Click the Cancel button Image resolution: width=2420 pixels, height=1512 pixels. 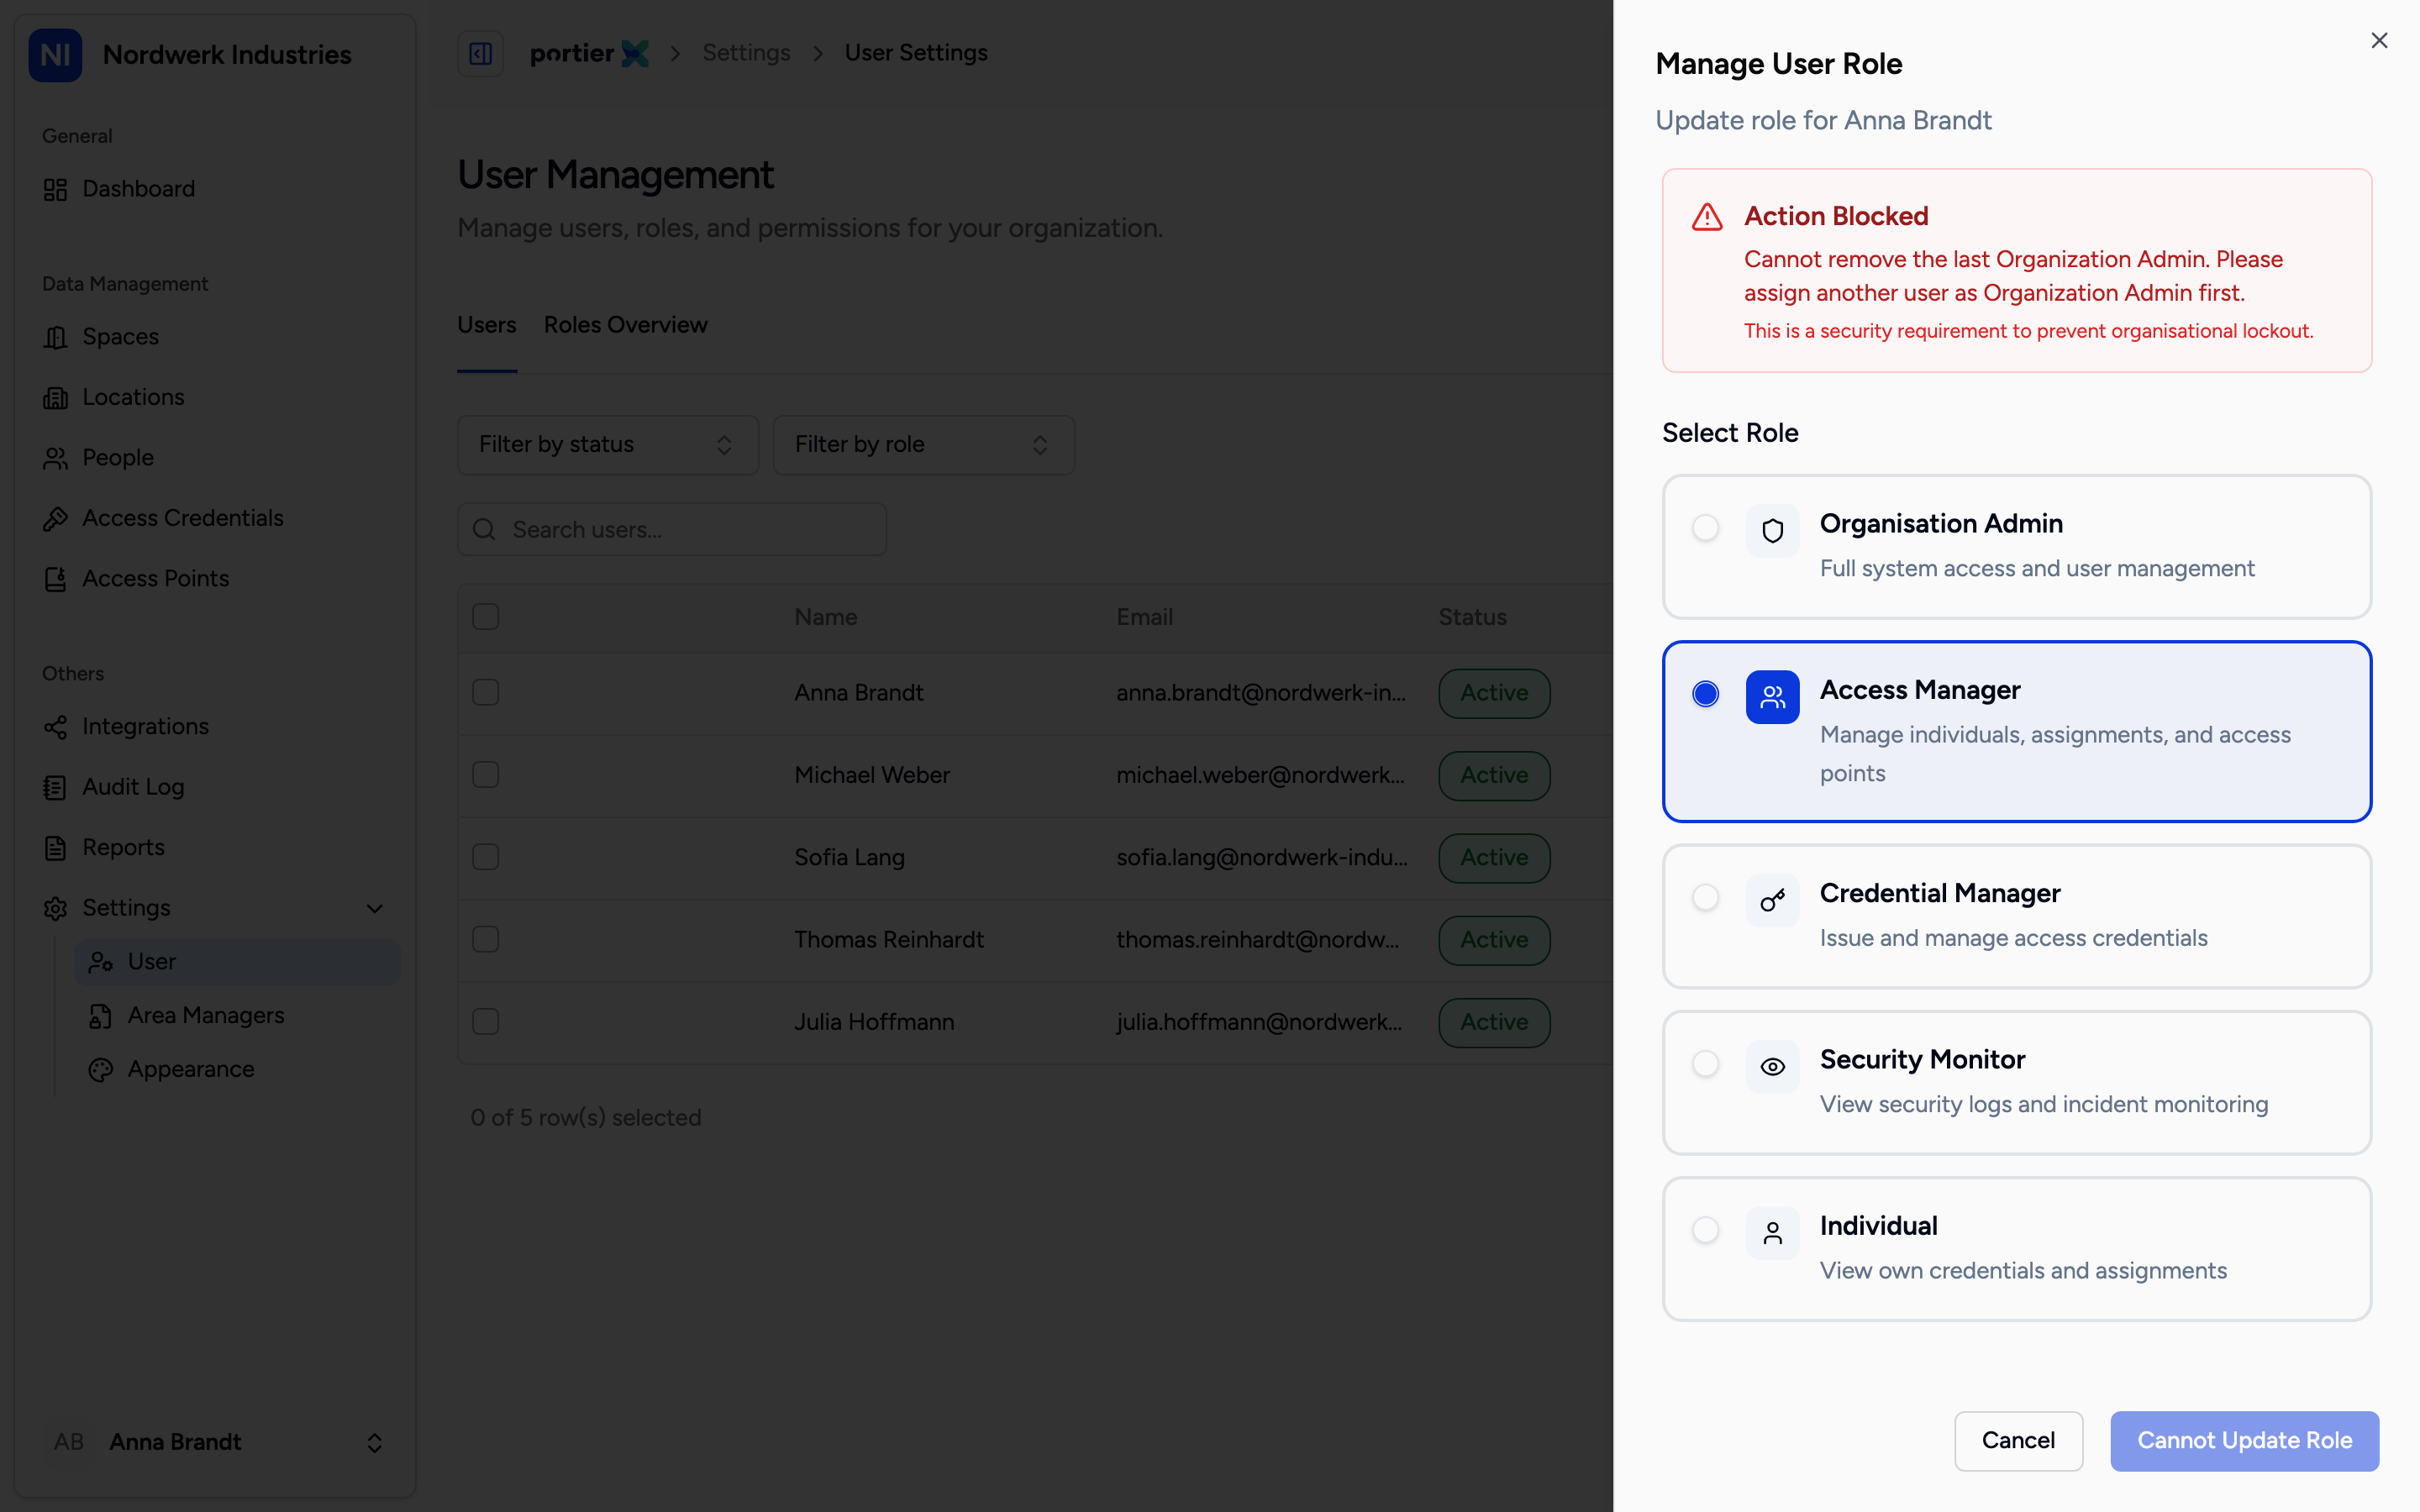pos(2018,1440)
